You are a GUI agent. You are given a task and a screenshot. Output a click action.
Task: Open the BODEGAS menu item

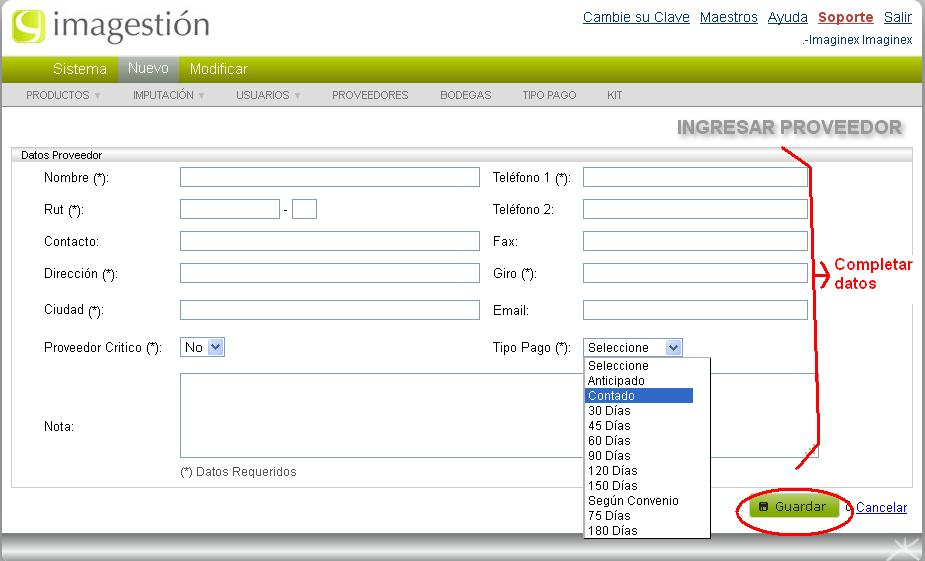(465, 95)
